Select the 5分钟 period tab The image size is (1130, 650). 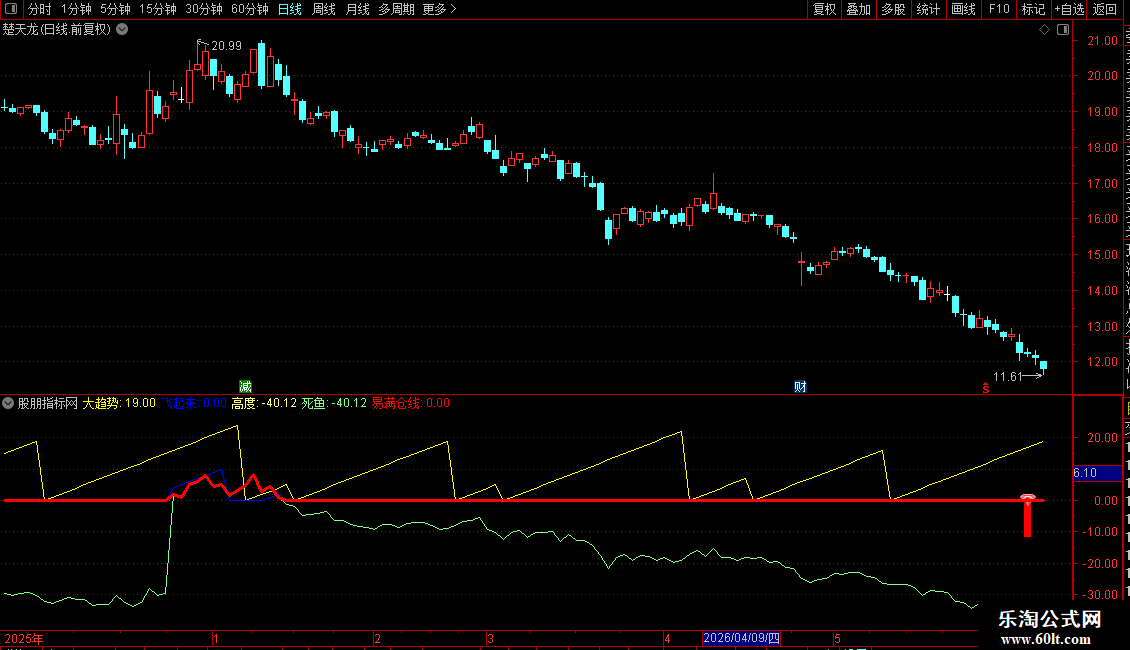115,9
